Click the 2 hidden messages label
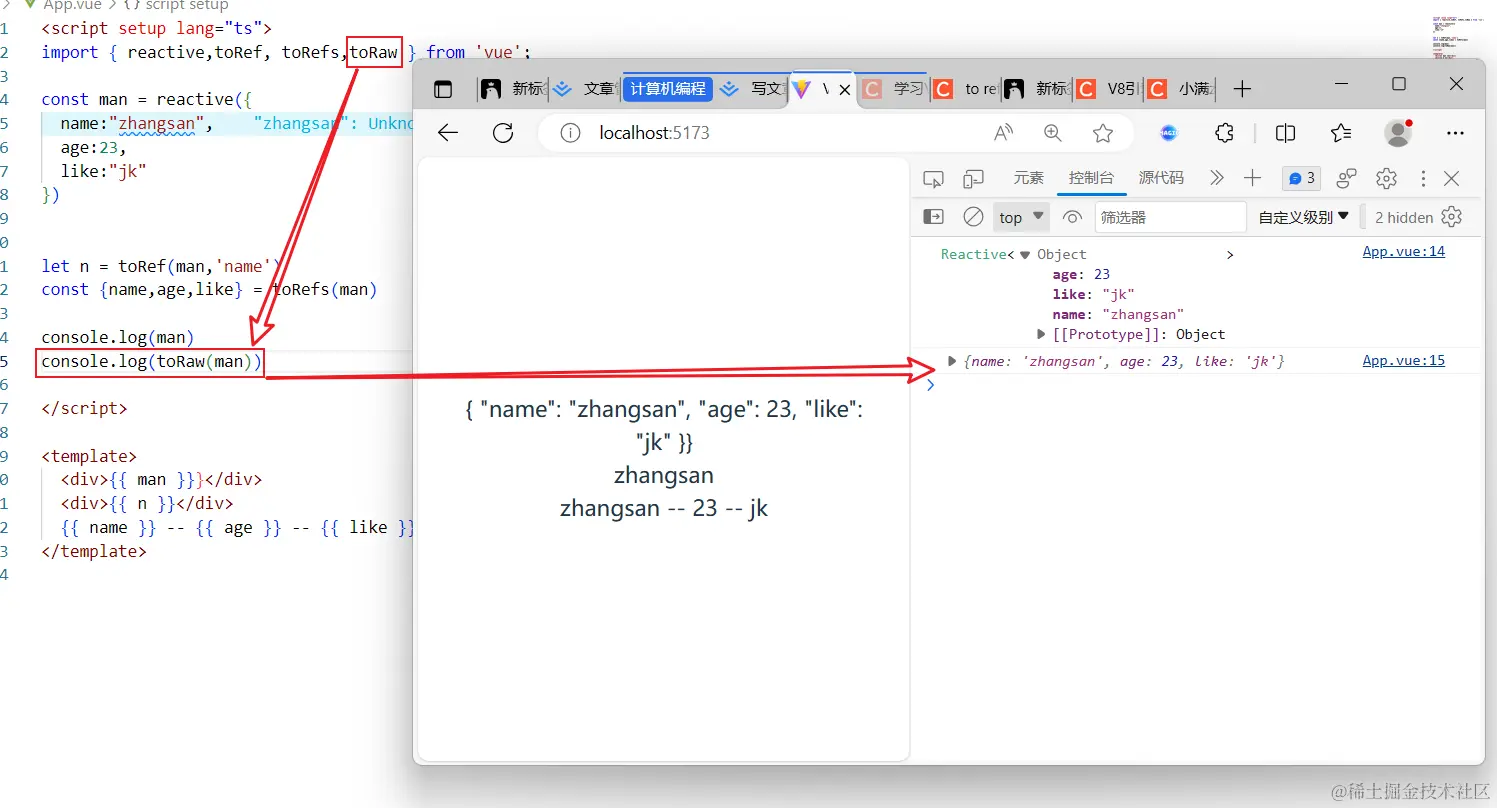The width and height of the screenshot is (1497, 808). tap(1404, 217)
